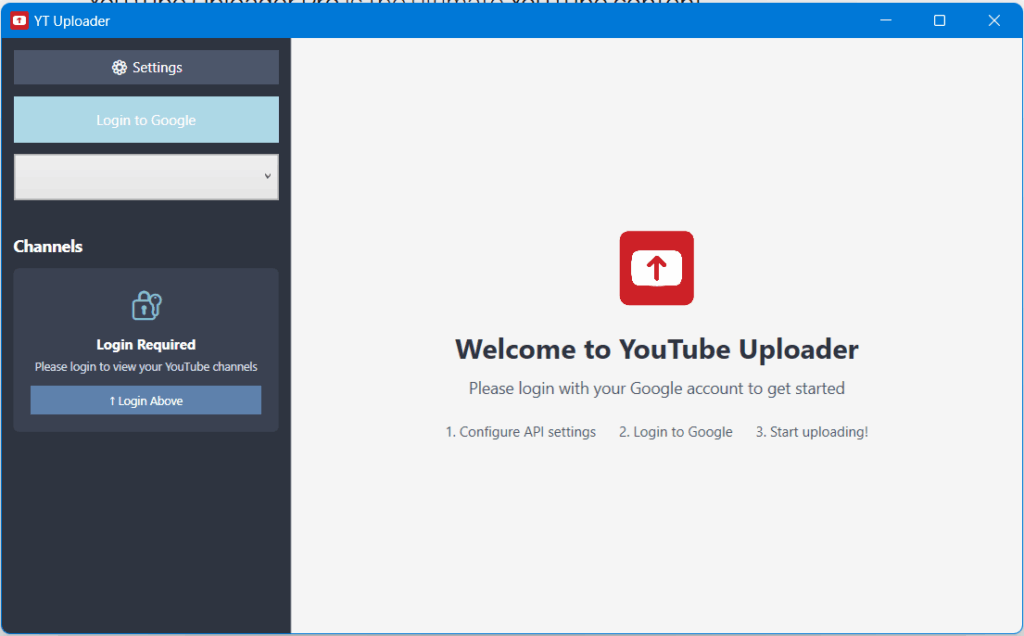Close the YT Uploader window
The width and height of the screenshot is (1024, 636).
(x=994, y=20)
